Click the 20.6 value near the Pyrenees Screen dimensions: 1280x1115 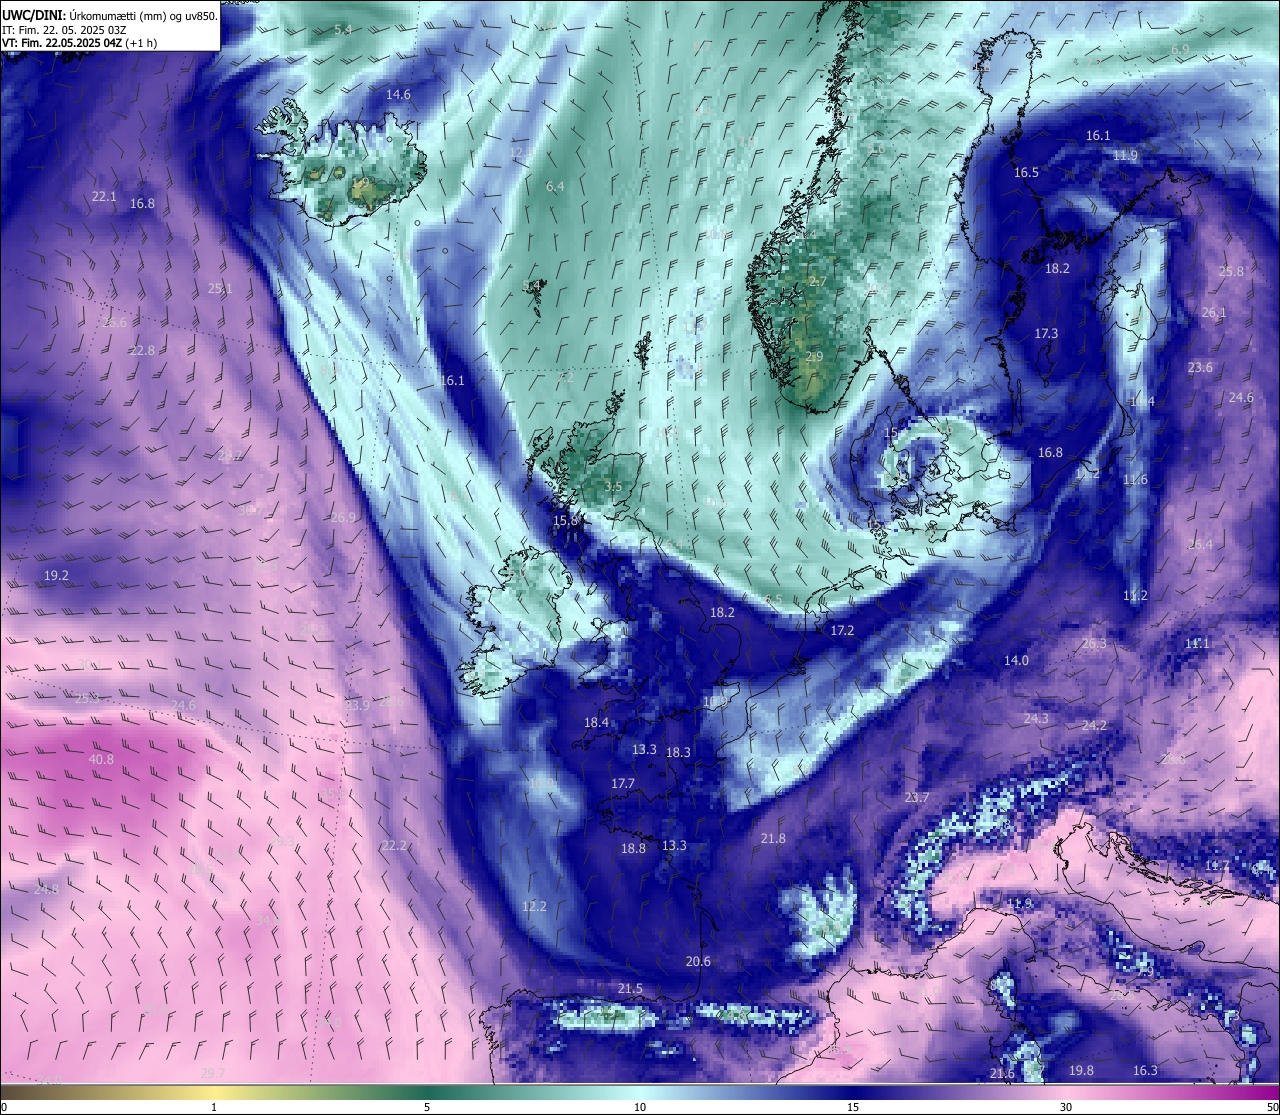coord(698,961)
